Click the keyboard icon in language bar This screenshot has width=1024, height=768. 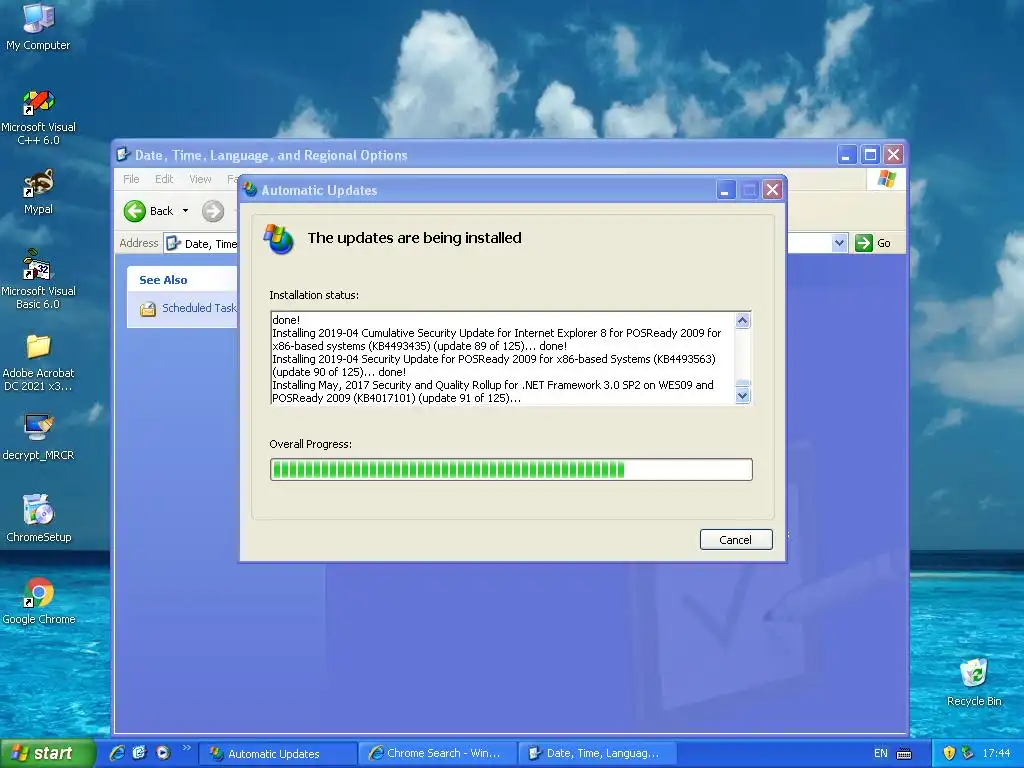click(x=904, y=754)
